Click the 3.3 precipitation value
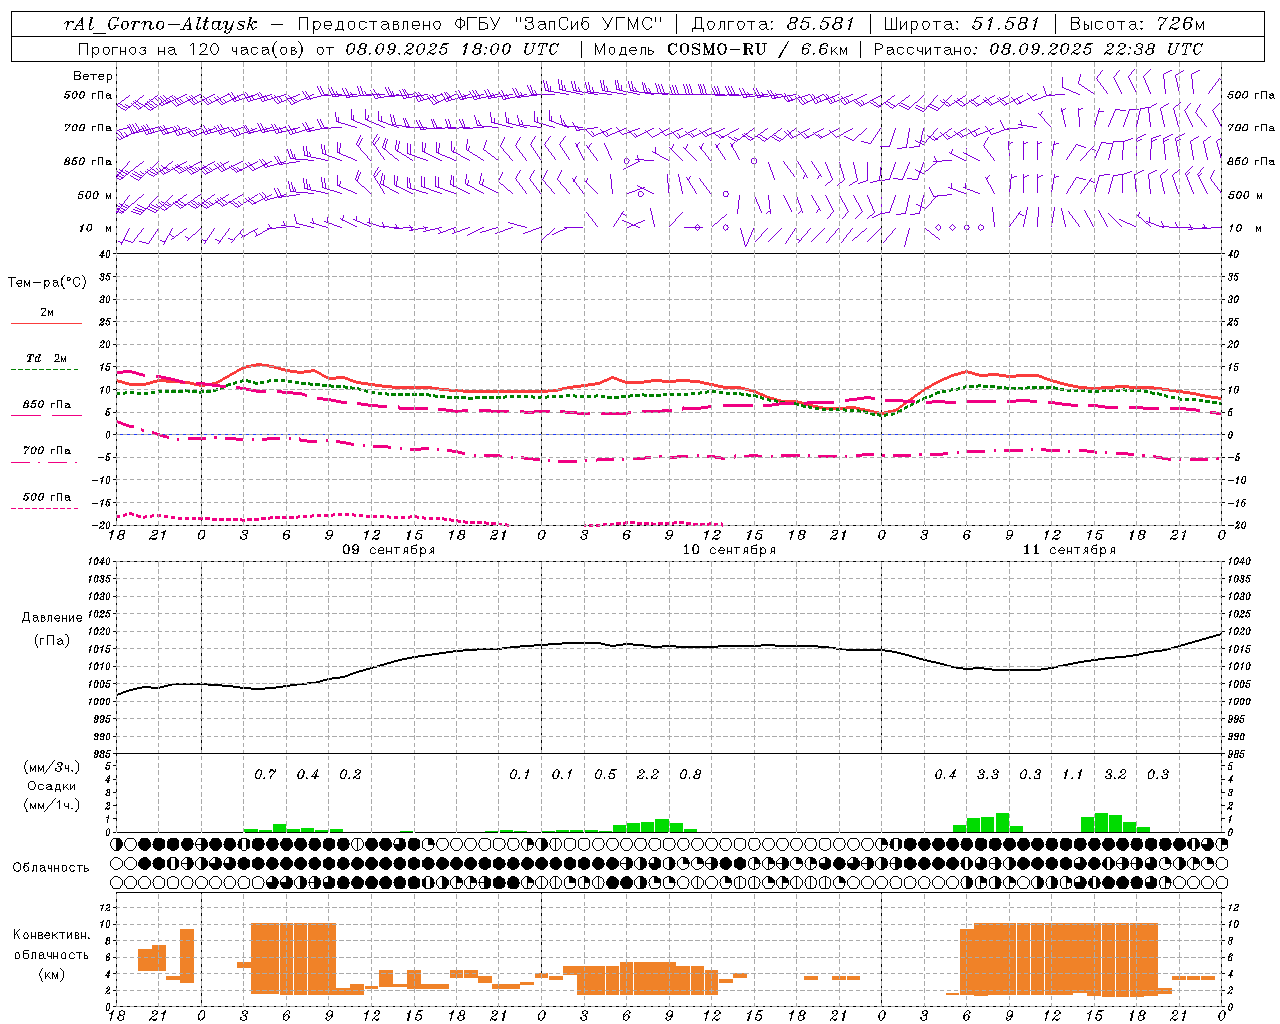 pos(988,775)
